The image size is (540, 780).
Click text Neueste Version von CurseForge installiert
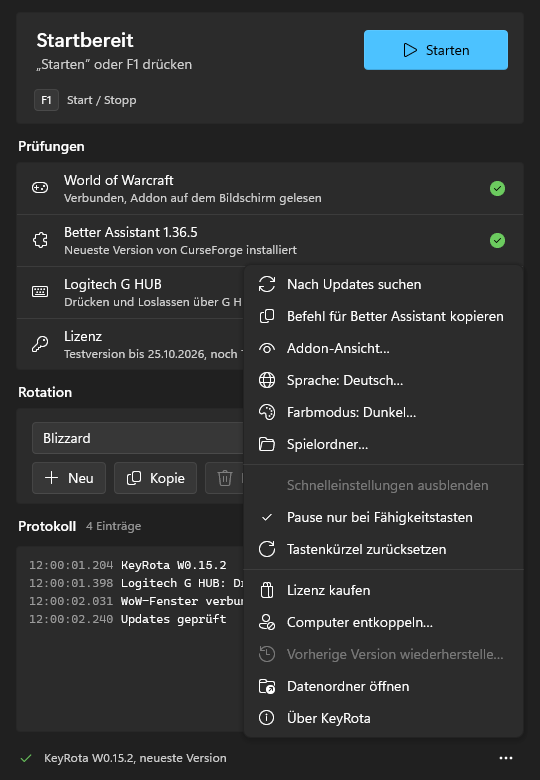click(x=180, y=250)
